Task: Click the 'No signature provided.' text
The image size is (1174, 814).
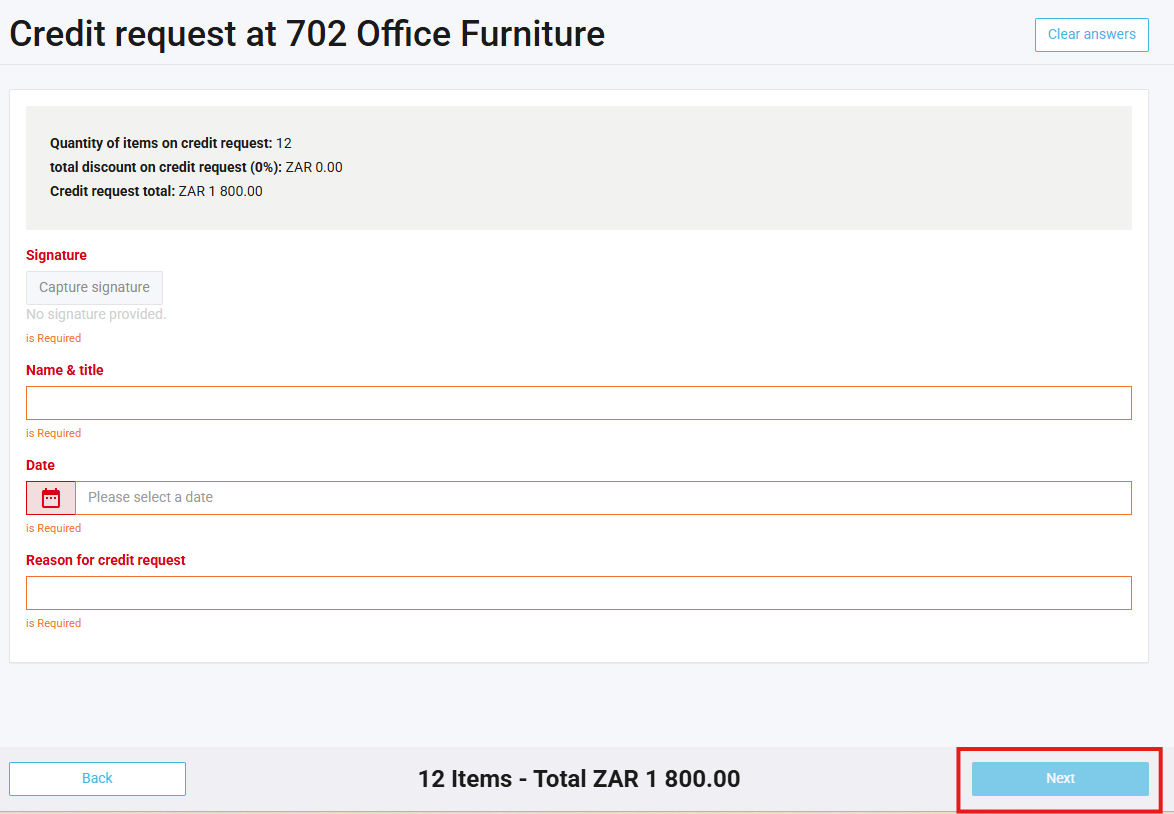Action: pos(96,314)
